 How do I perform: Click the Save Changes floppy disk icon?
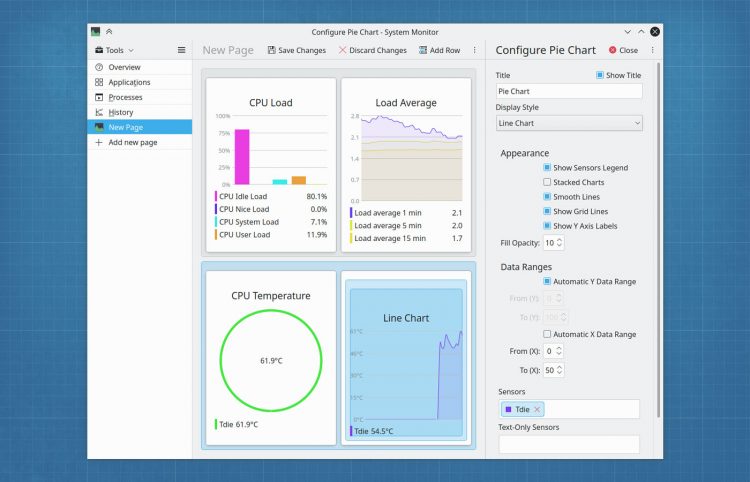coord(271,50)
